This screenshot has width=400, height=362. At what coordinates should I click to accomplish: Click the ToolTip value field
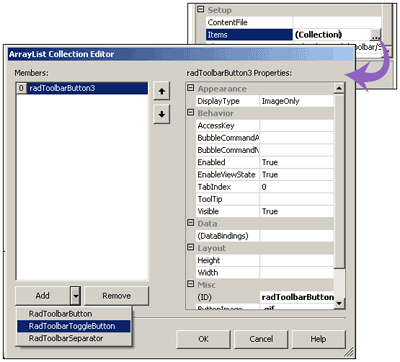coord(297,199)
